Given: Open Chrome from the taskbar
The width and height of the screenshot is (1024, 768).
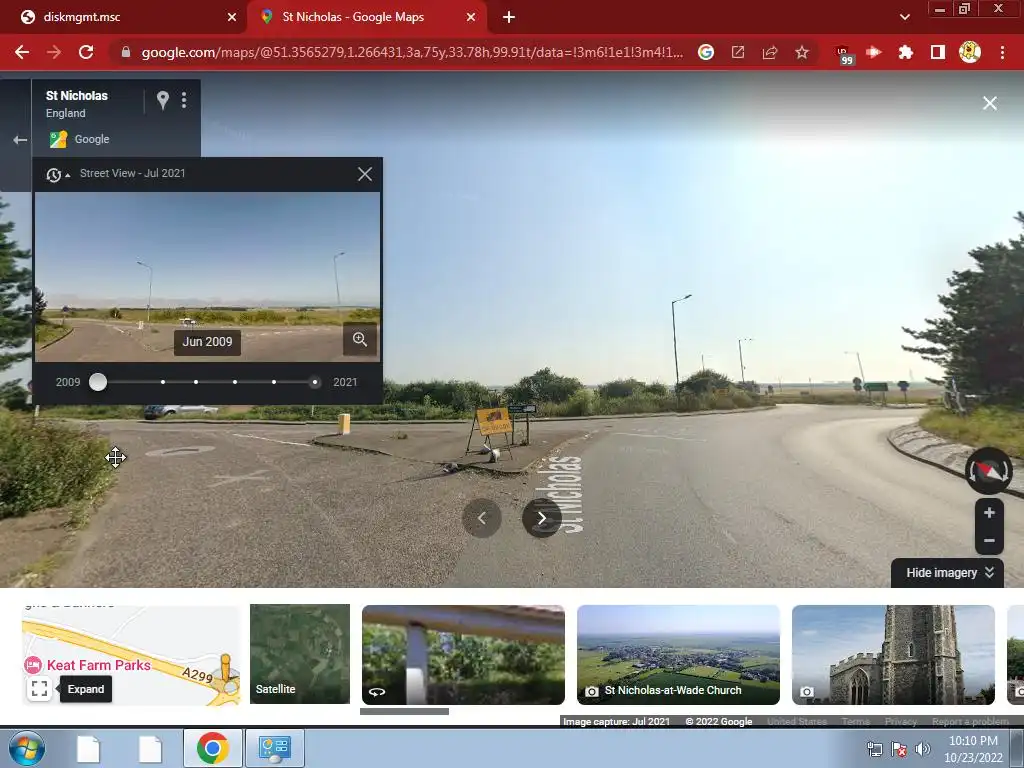Looking at the screenshot, I should [x=212, y=748].
